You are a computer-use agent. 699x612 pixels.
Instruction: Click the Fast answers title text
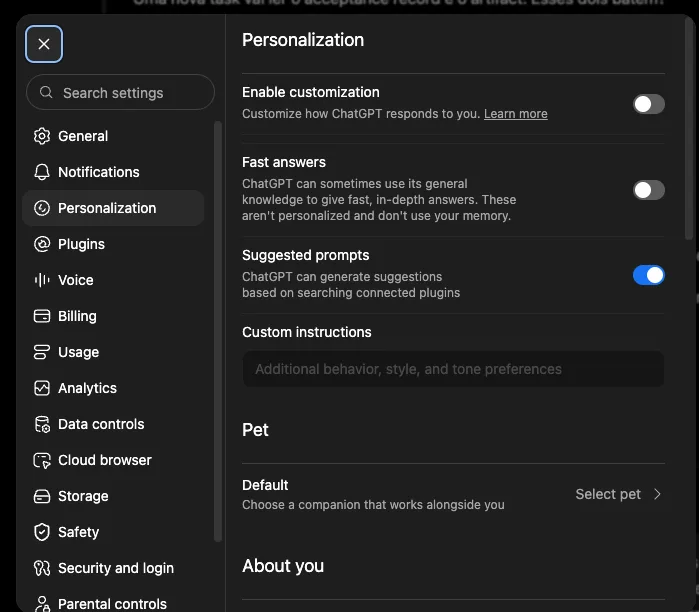tap(284, 162)
